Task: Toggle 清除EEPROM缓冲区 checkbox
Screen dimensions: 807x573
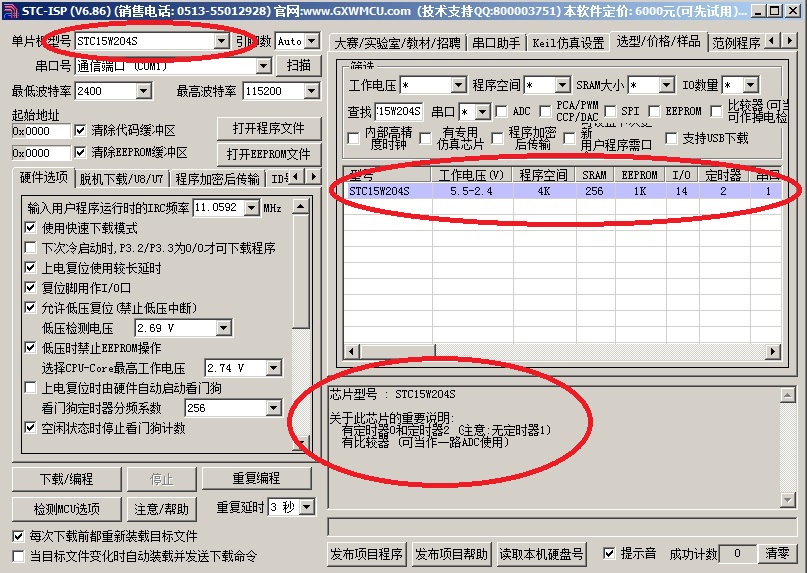Action: click(x=80, y=152)
